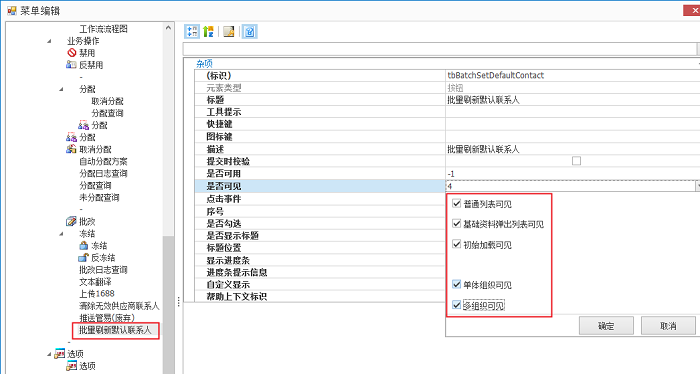Screen dimensions: 700x374
Task: Uncheck the 普通列表可见 checkbox
Action: [x=456, y=204]
